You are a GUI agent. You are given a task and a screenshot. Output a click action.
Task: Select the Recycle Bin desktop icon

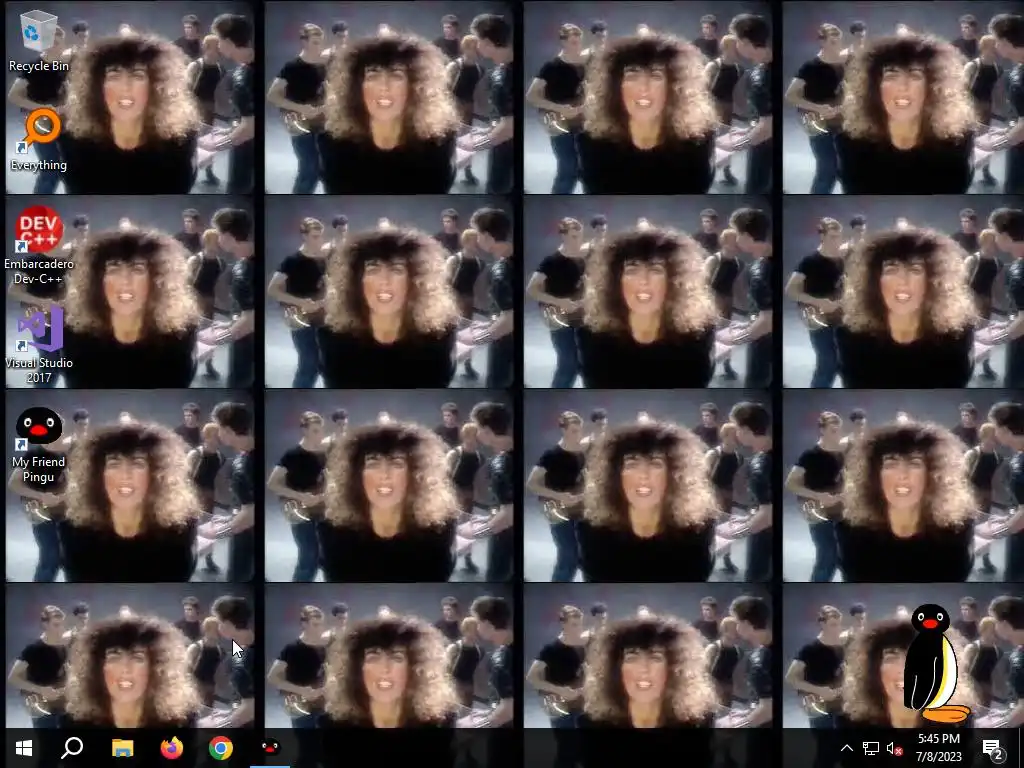[x=39, y=40]
